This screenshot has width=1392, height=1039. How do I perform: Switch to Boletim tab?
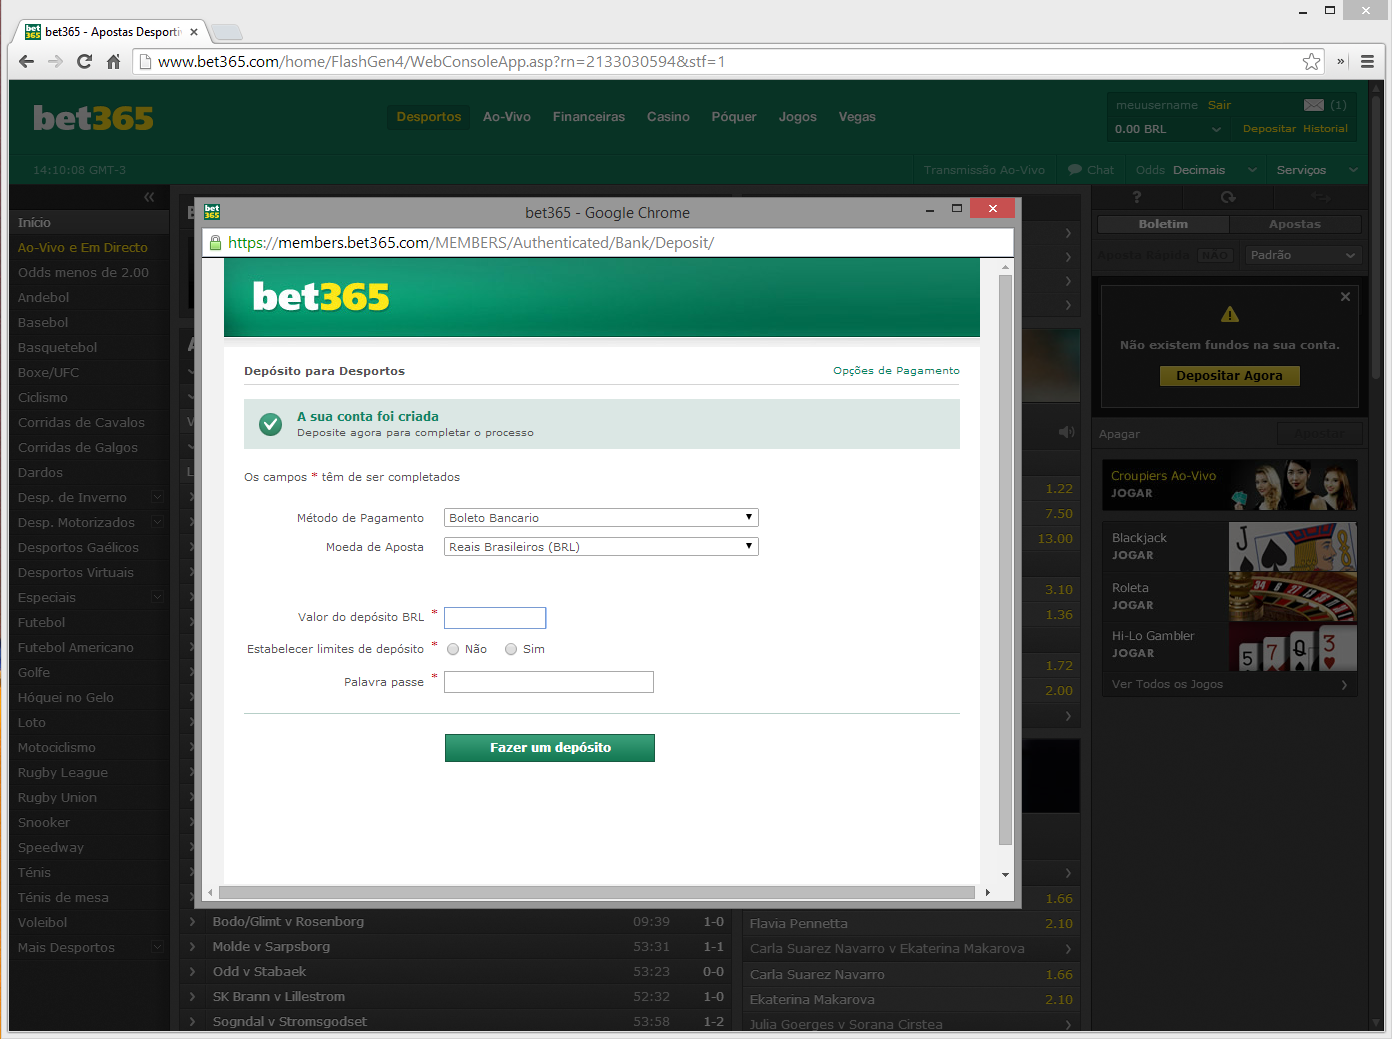1163,224
